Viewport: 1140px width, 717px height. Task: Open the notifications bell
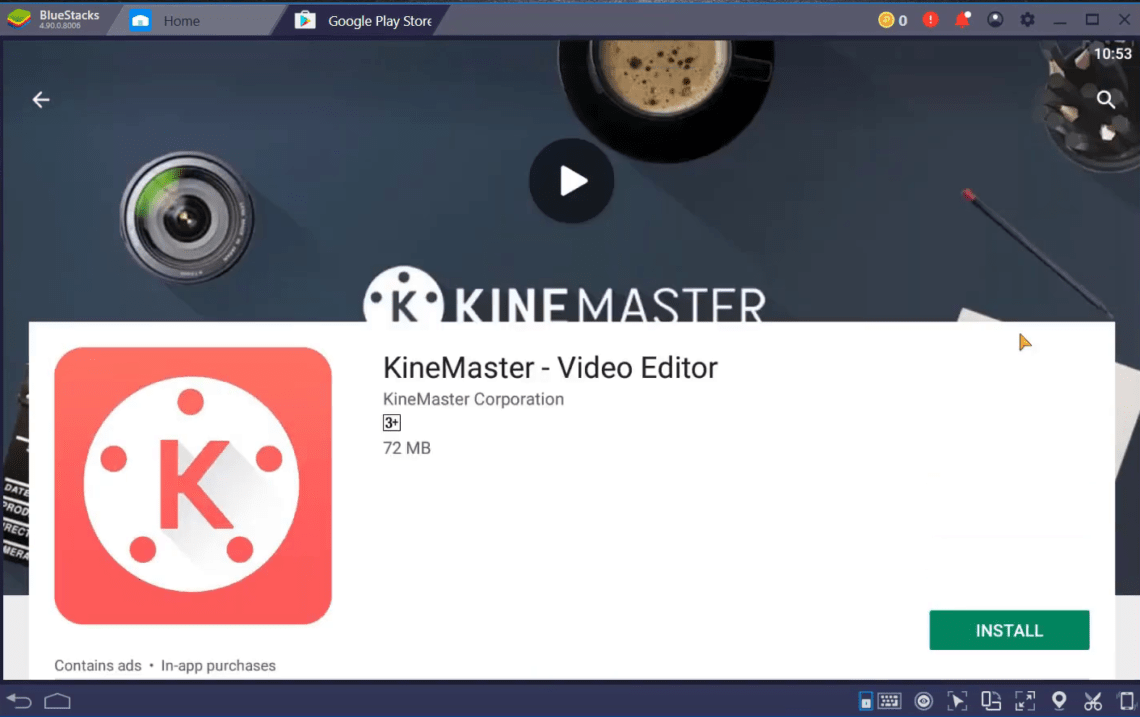pos(963,20)
